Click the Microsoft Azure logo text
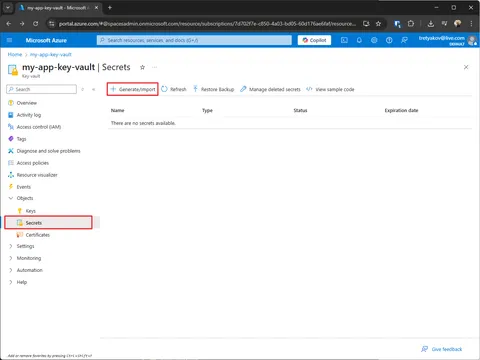The height and width of the screenshot is (360, 480). click(x=46, y=40)
